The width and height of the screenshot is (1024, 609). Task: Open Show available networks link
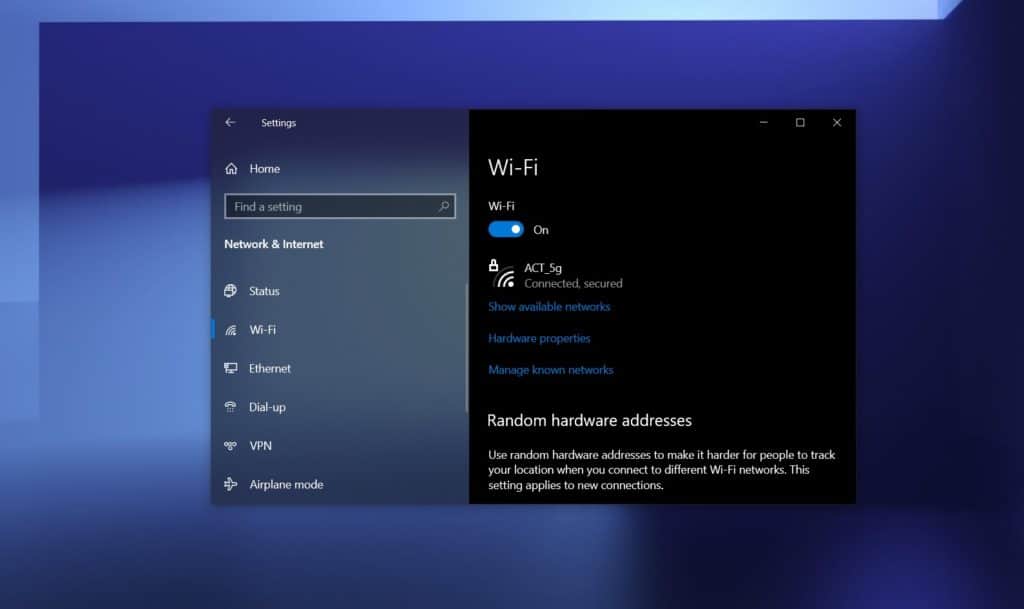point(549,307)
